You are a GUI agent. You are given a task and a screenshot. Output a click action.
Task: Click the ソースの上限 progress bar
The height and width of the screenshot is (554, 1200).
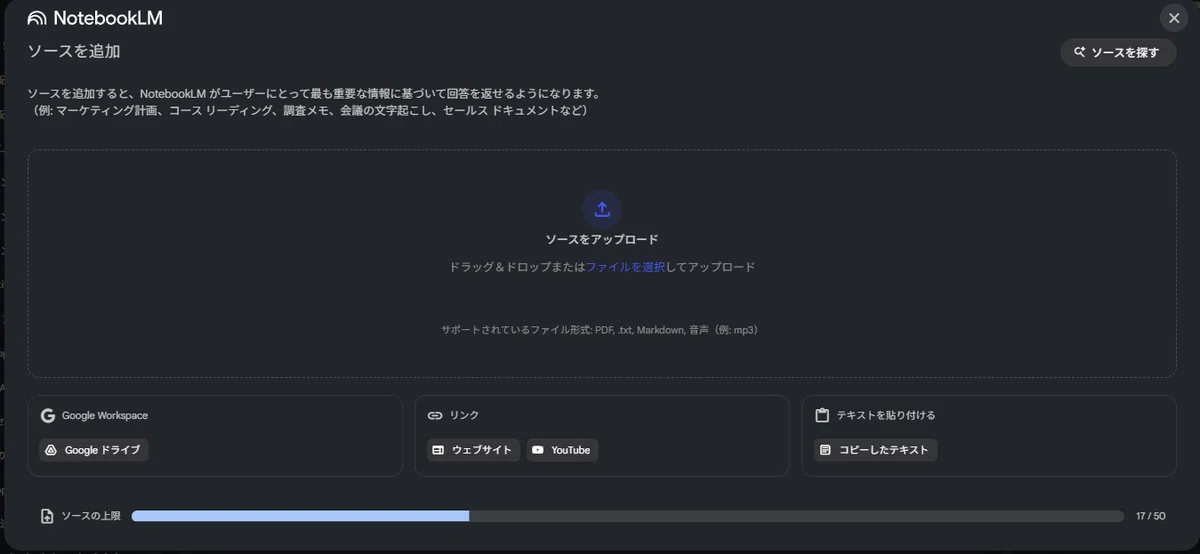tap(627, 516)
